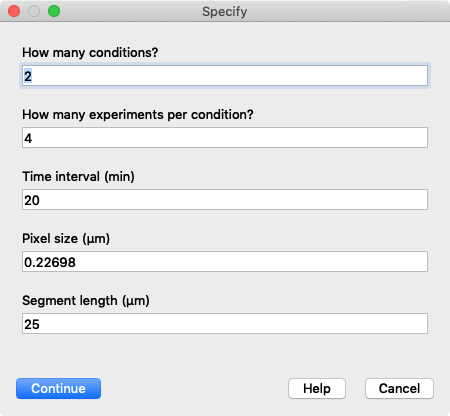Close the window with the red button
Screen dimensions: 450x416
(14, 11)
